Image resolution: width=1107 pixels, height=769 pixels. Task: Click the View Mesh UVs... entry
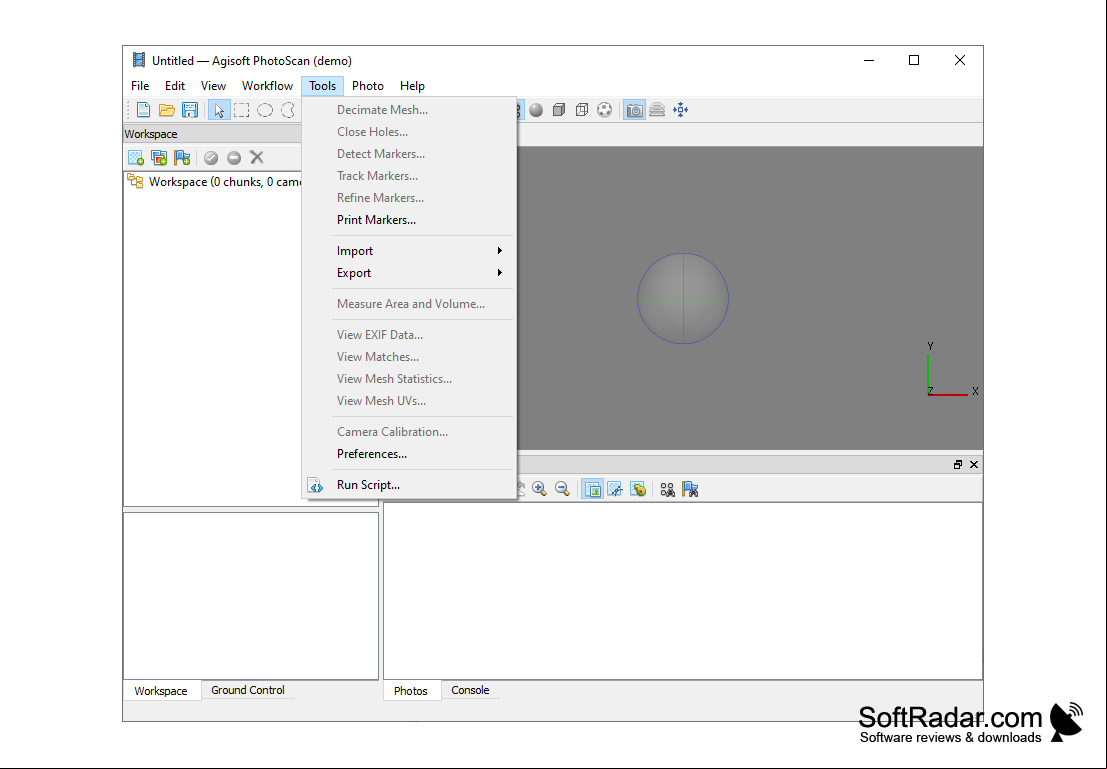409,400
